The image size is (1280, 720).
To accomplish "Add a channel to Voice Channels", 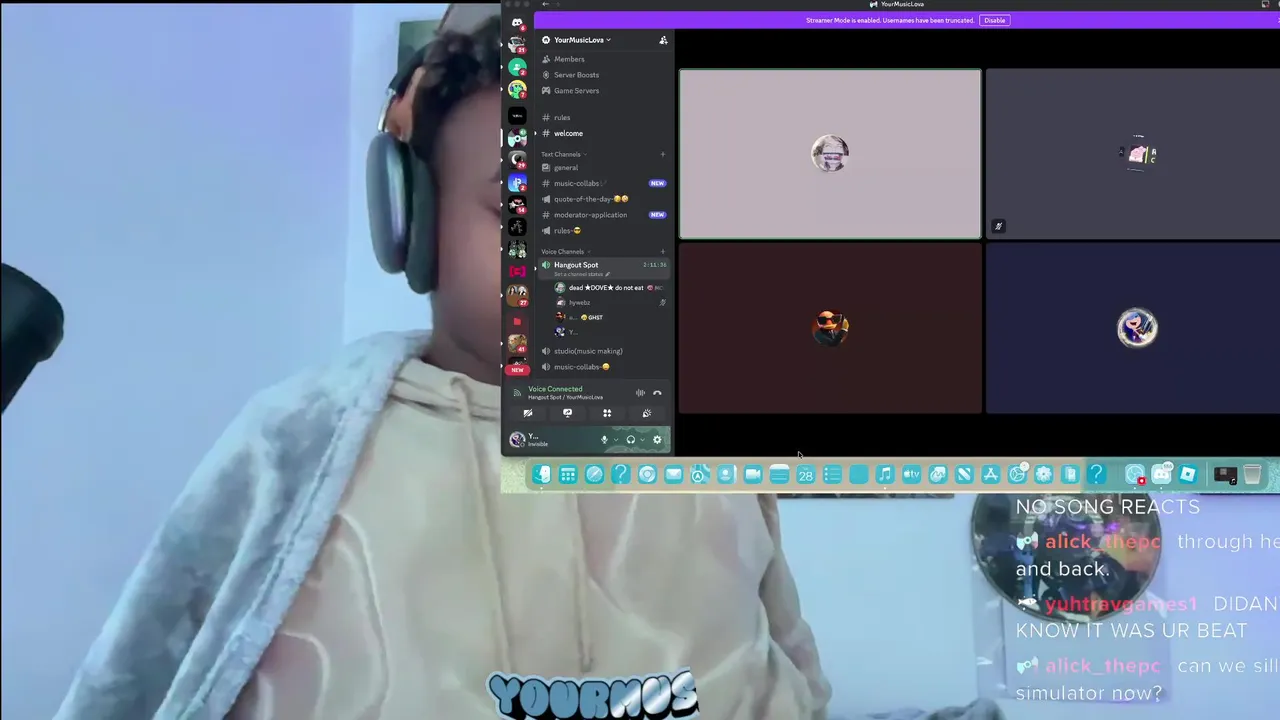I will pos(662,252).
